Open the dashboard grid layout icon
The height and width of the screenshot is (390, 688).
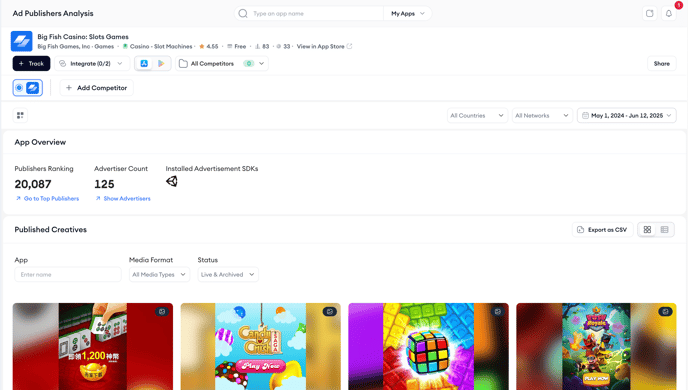(20, 115)
